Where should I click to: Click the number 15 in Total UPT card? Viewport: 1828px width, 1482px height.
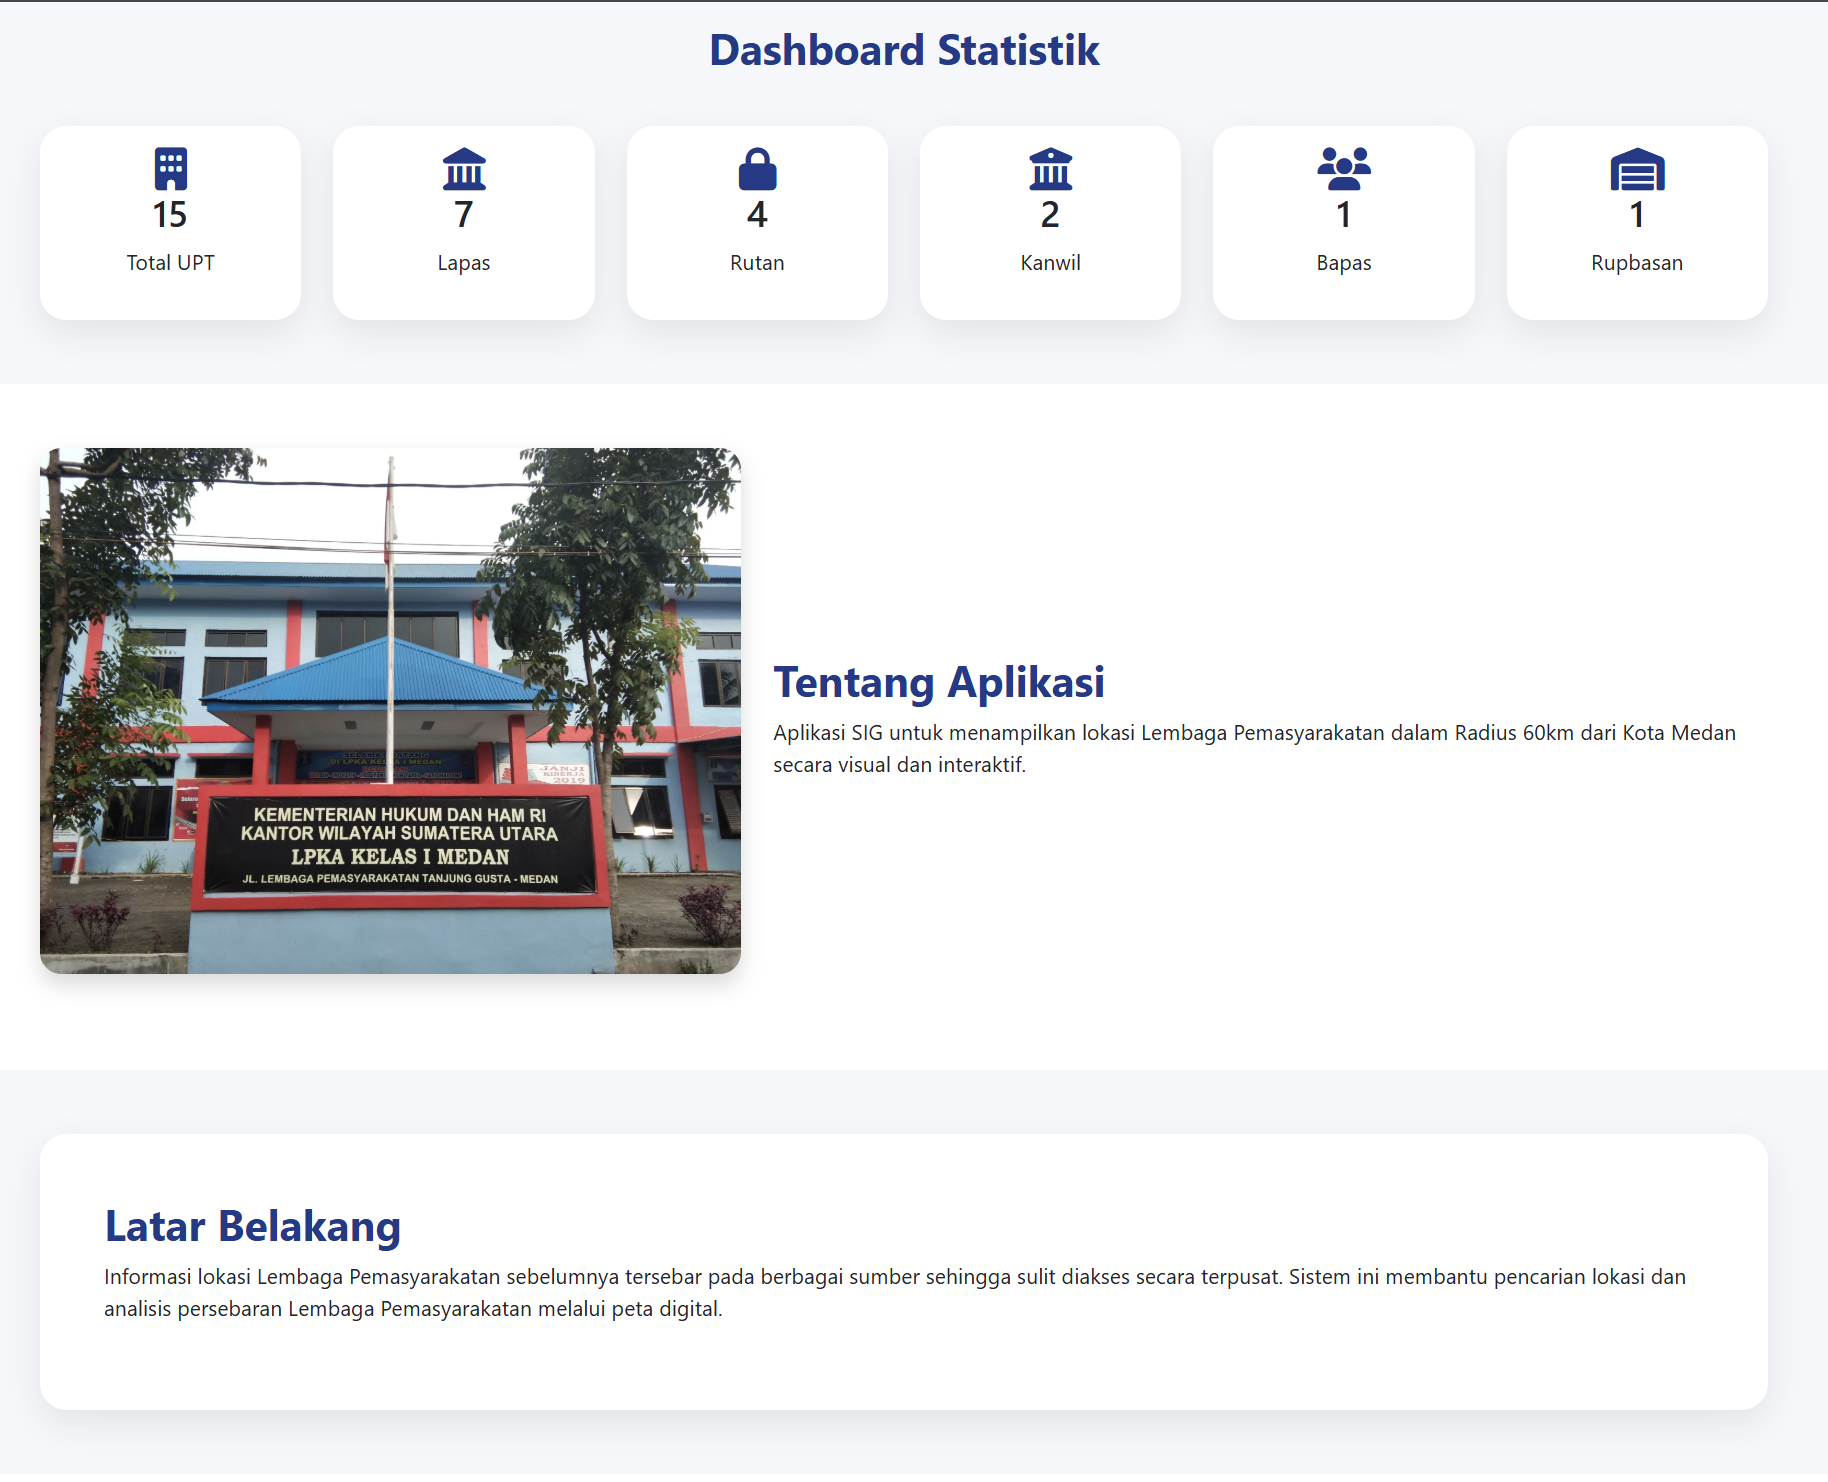click(170, 215)
